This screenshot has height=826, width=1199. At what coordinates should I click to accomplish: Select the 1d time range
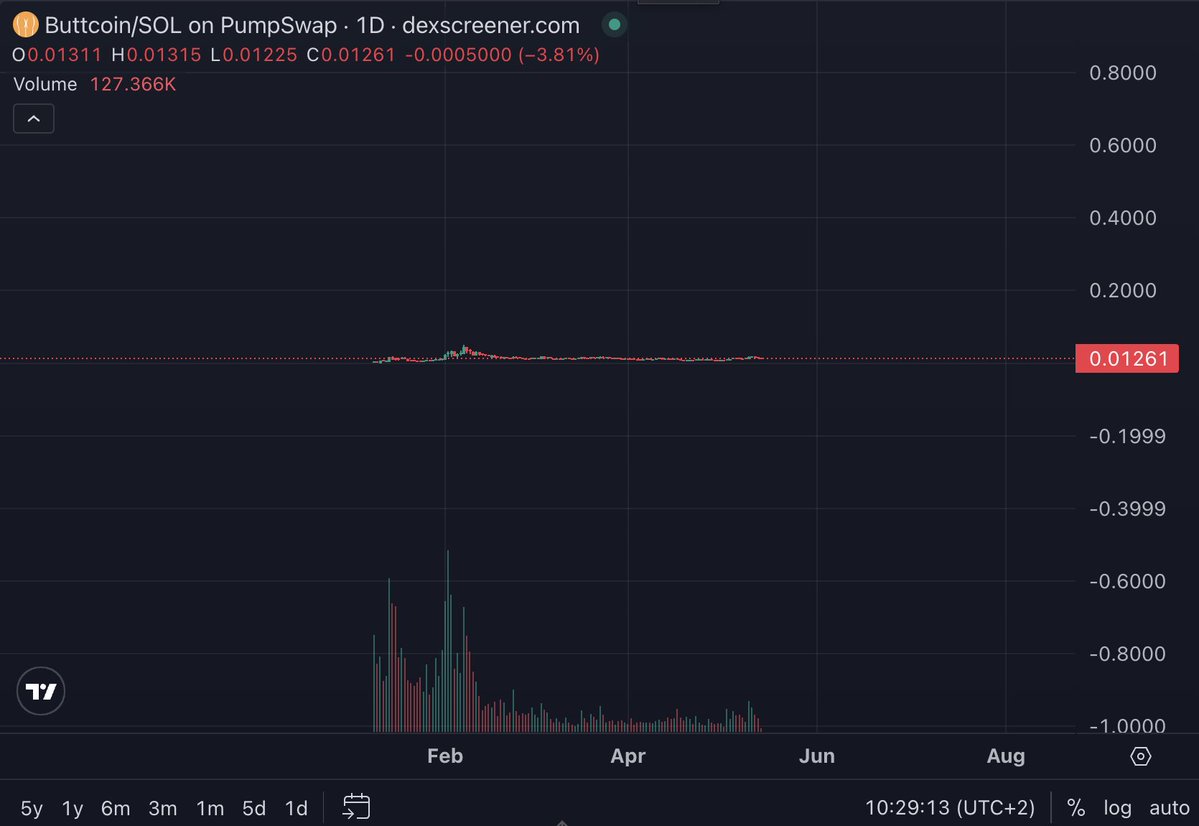pos(296,808)
